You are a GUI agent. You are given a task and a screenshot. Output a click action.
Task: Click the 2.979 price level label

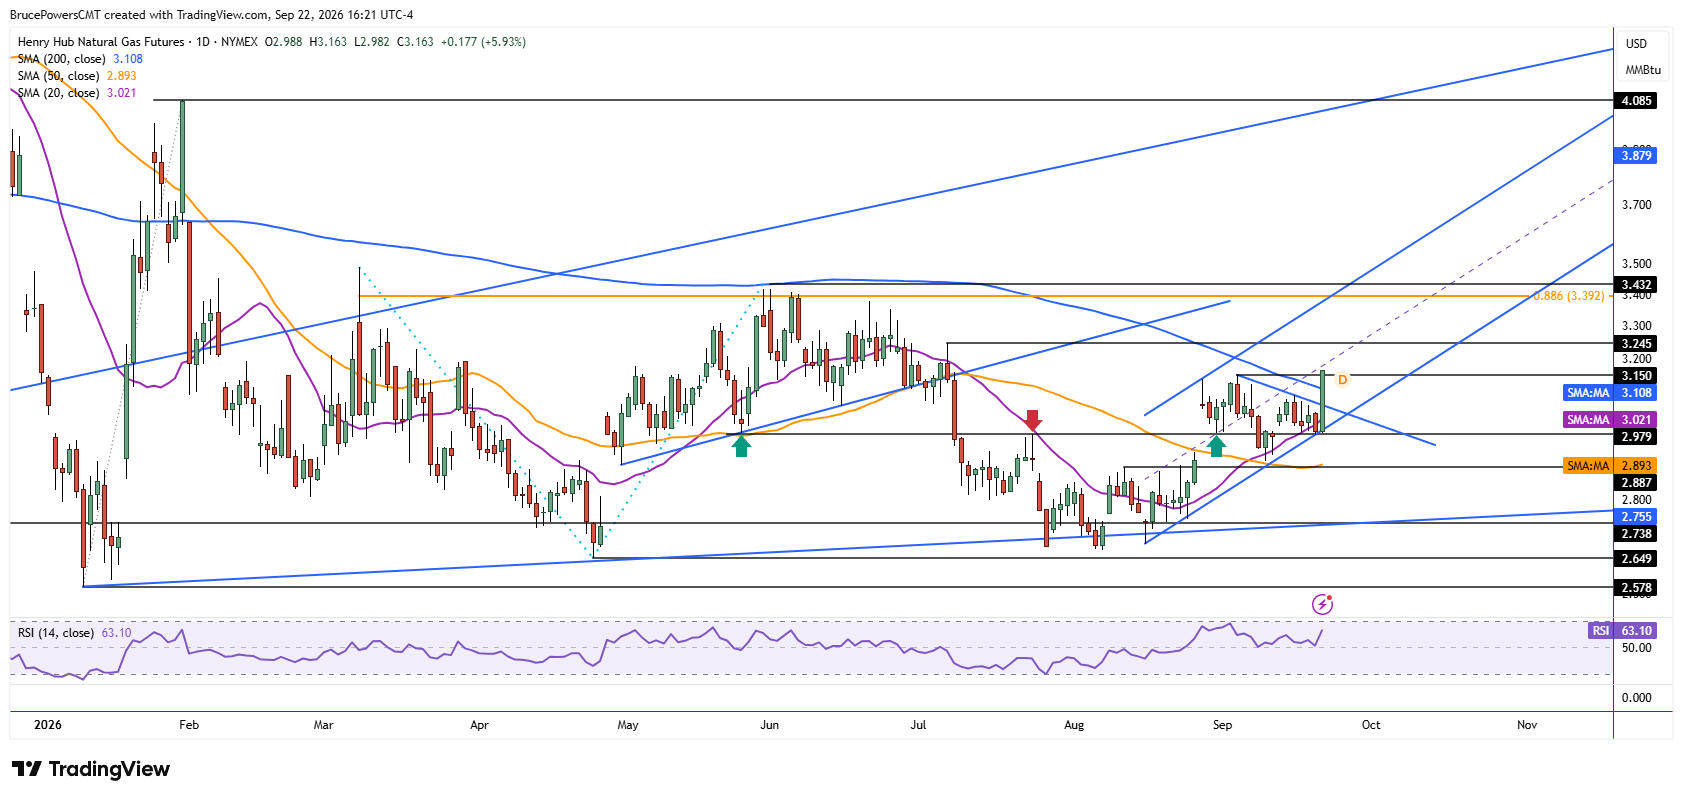(x=1636, y=437)
